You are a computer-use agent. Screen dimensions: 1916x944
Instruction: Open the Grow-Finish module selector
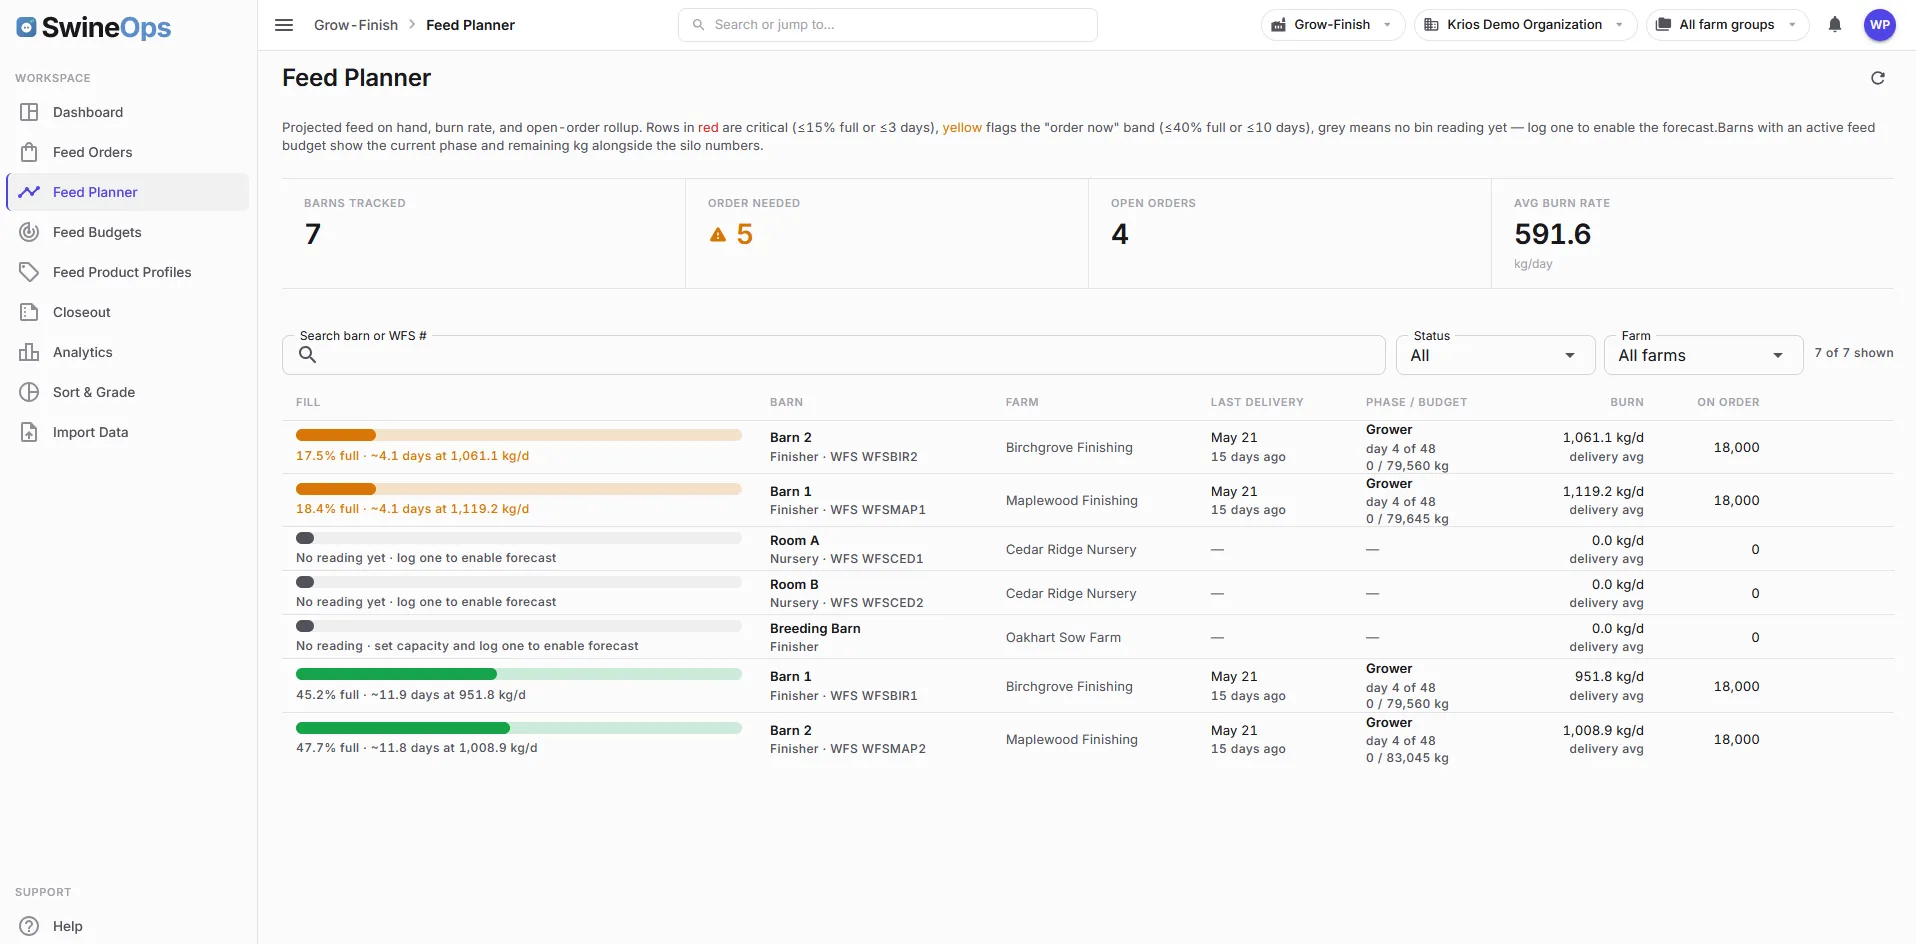tap(1333, 25)
